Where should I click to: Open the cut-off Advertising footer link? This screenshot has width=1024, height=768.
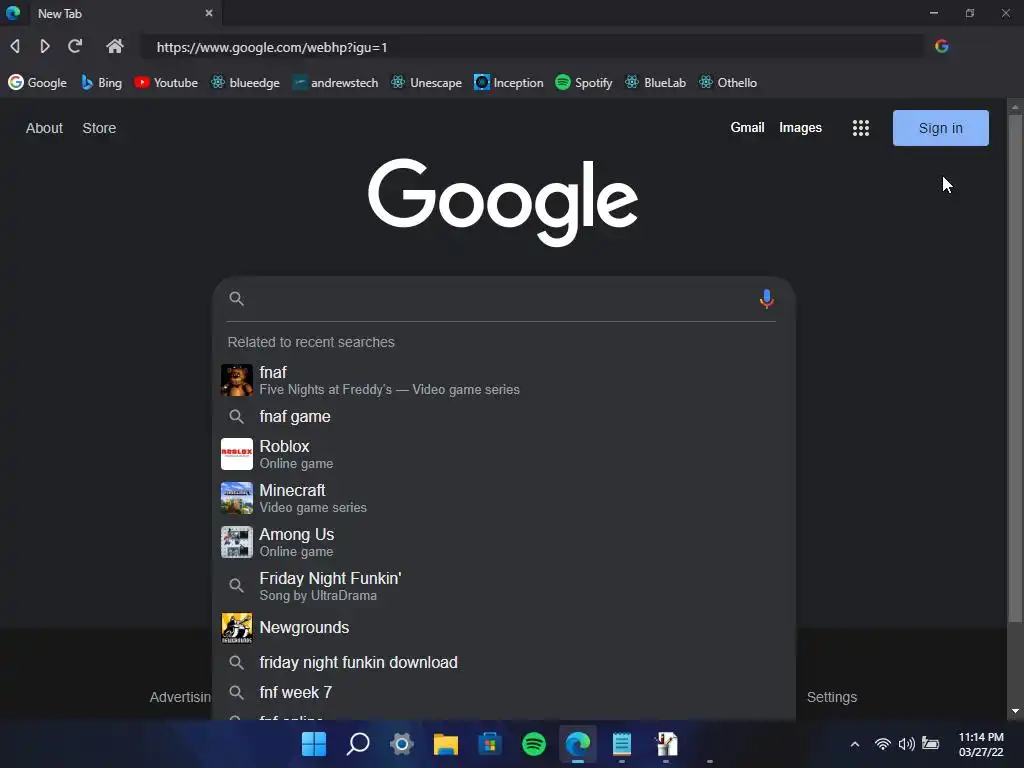[x=180, y=697]
